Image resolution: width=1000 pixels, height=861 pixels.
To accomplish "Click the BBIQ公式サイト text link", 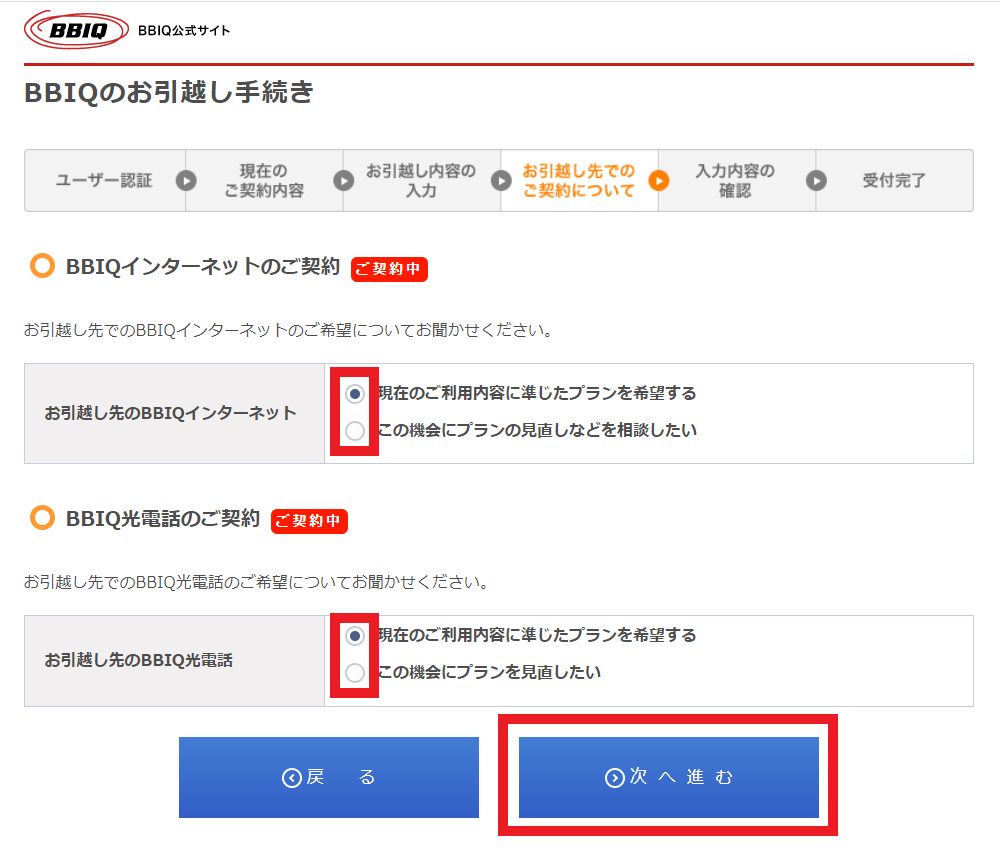I will pyautogui.click(x=184, y=31).
